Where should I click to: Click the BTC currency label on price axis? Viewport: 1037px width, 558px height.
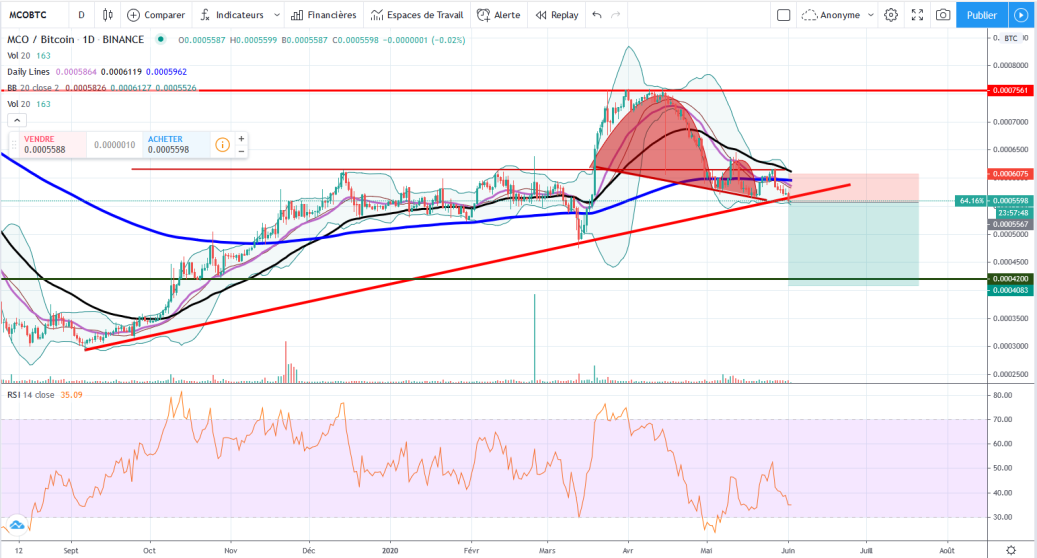coord(1011,38)
